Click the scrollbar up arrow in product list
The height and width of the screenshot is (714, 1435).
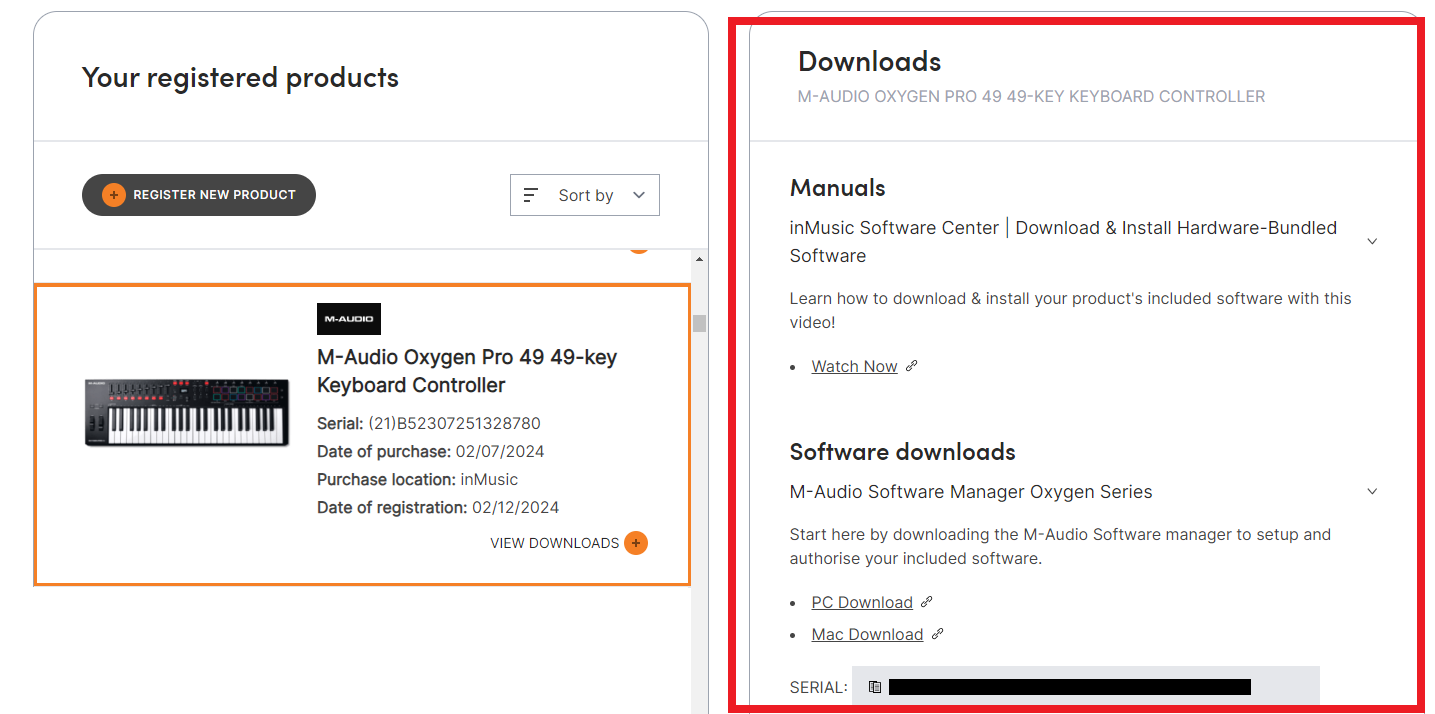click(700, 259)
